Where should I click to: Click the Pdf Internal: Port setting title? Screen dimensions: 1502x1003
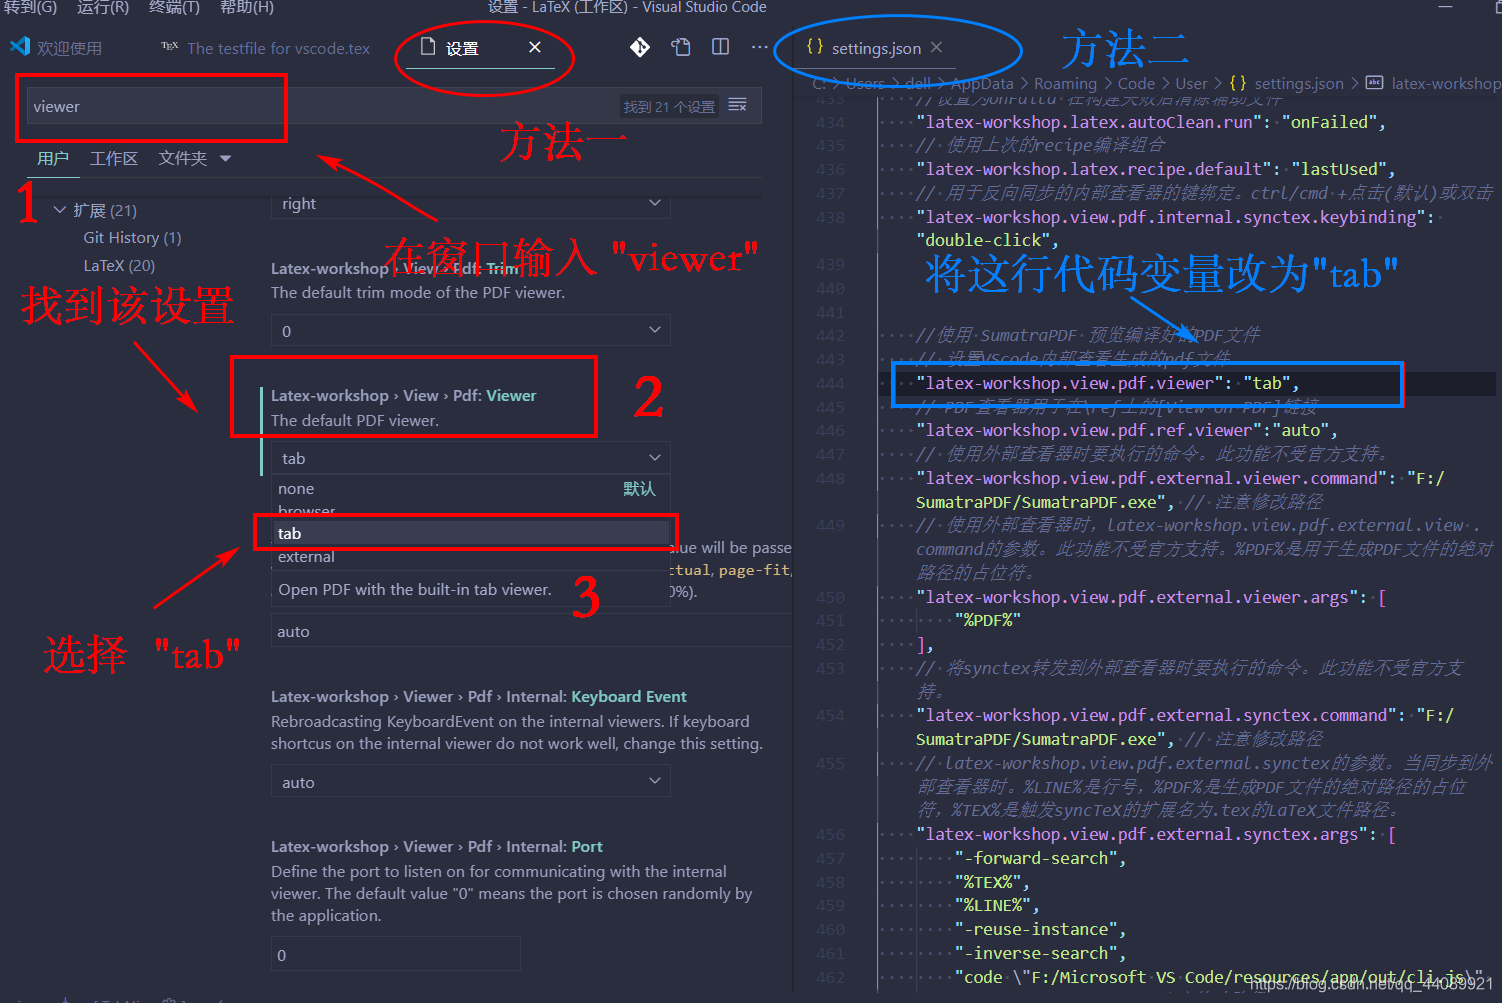pos(436,846)
